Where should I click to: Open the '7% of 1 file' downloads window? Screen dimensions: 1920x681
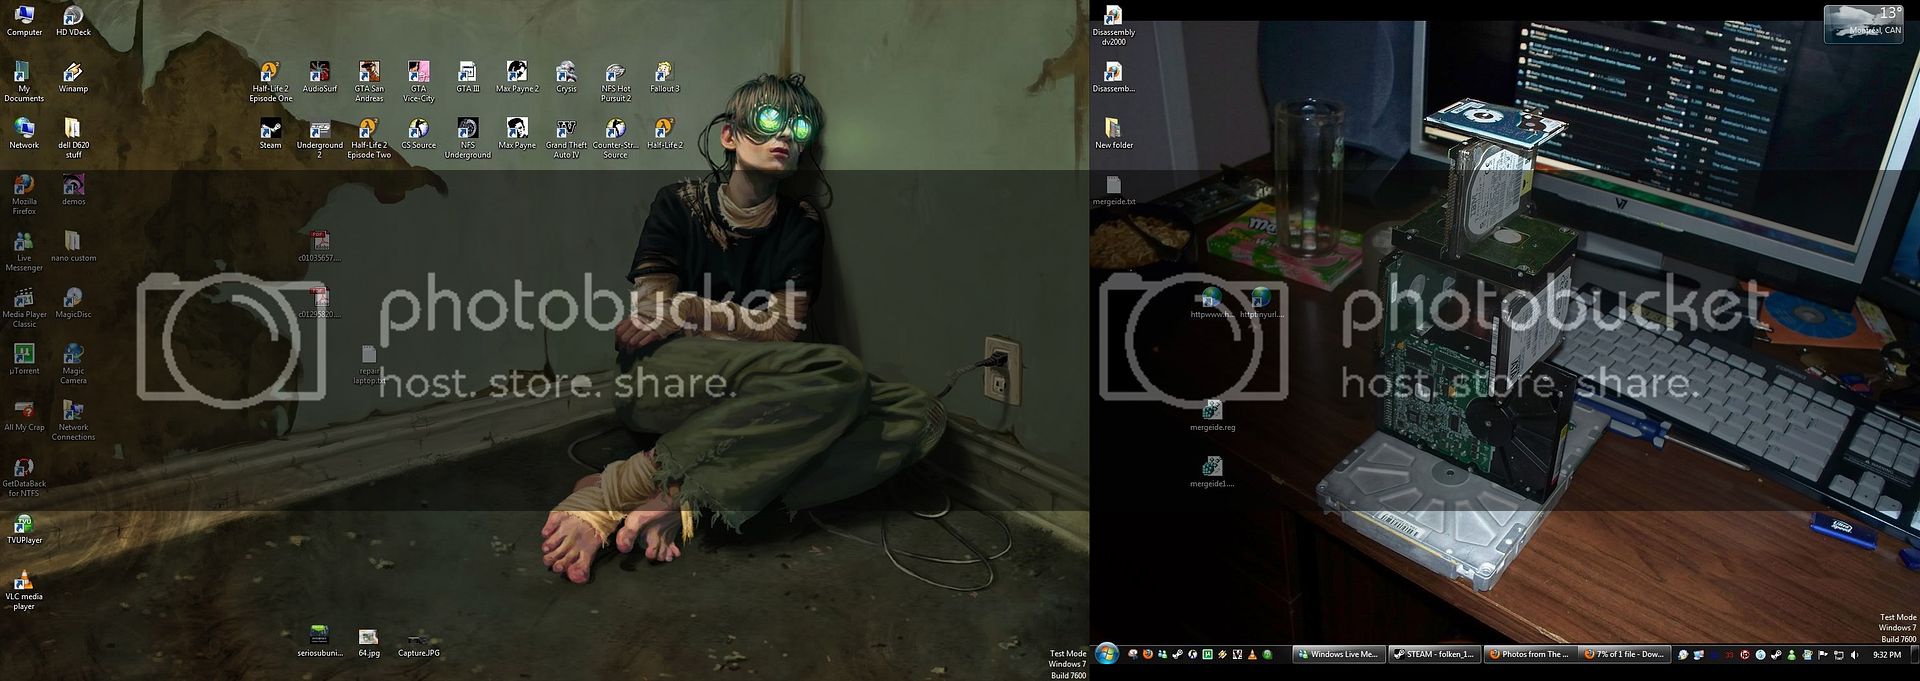1624,654
